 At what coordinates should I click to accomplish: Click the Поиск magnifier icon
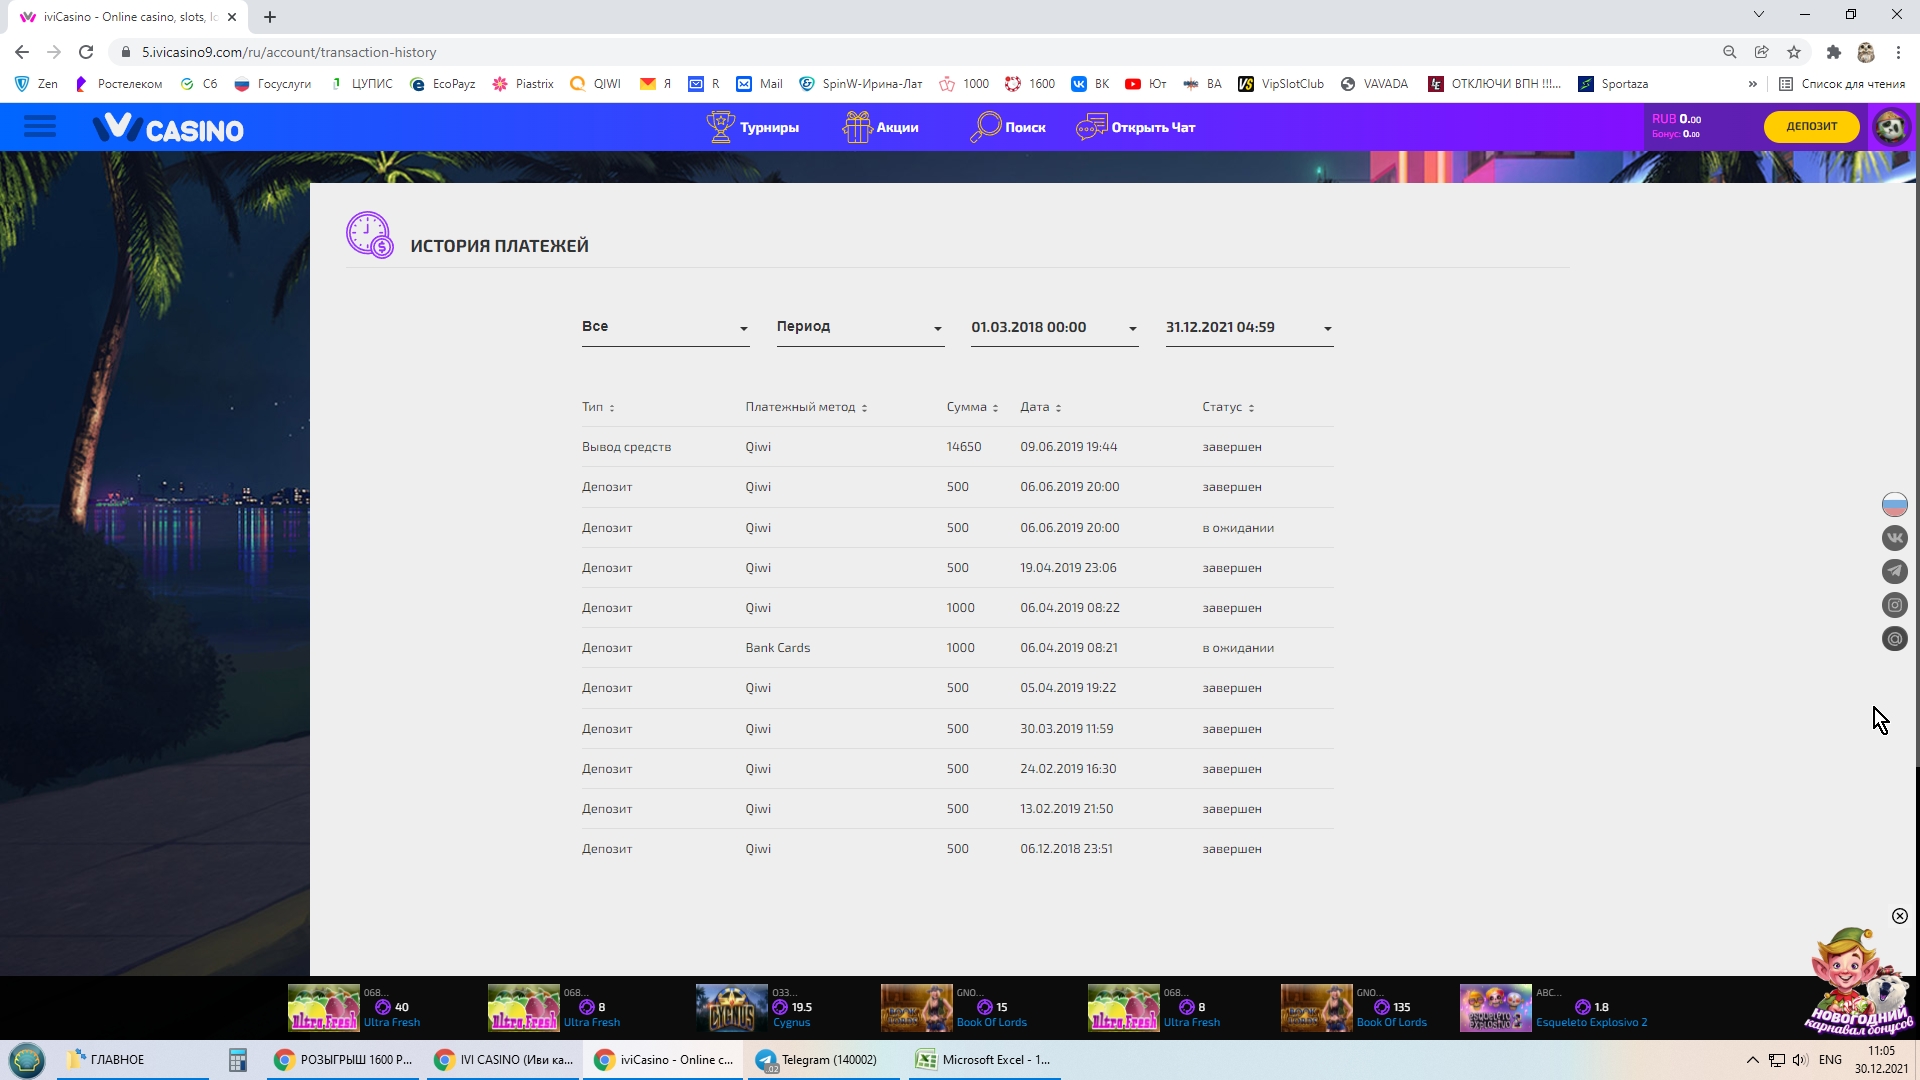pos(985,127)
